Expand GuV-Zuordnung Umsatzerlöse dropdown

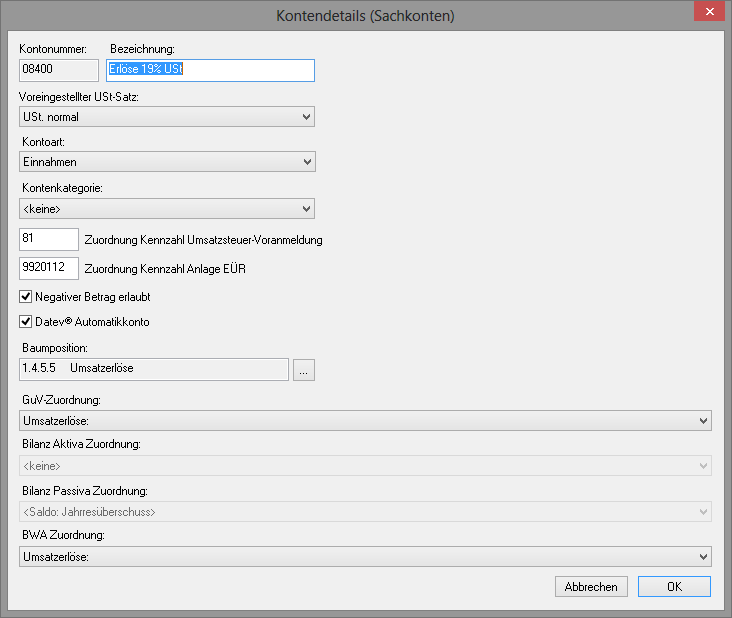point(365,421)
